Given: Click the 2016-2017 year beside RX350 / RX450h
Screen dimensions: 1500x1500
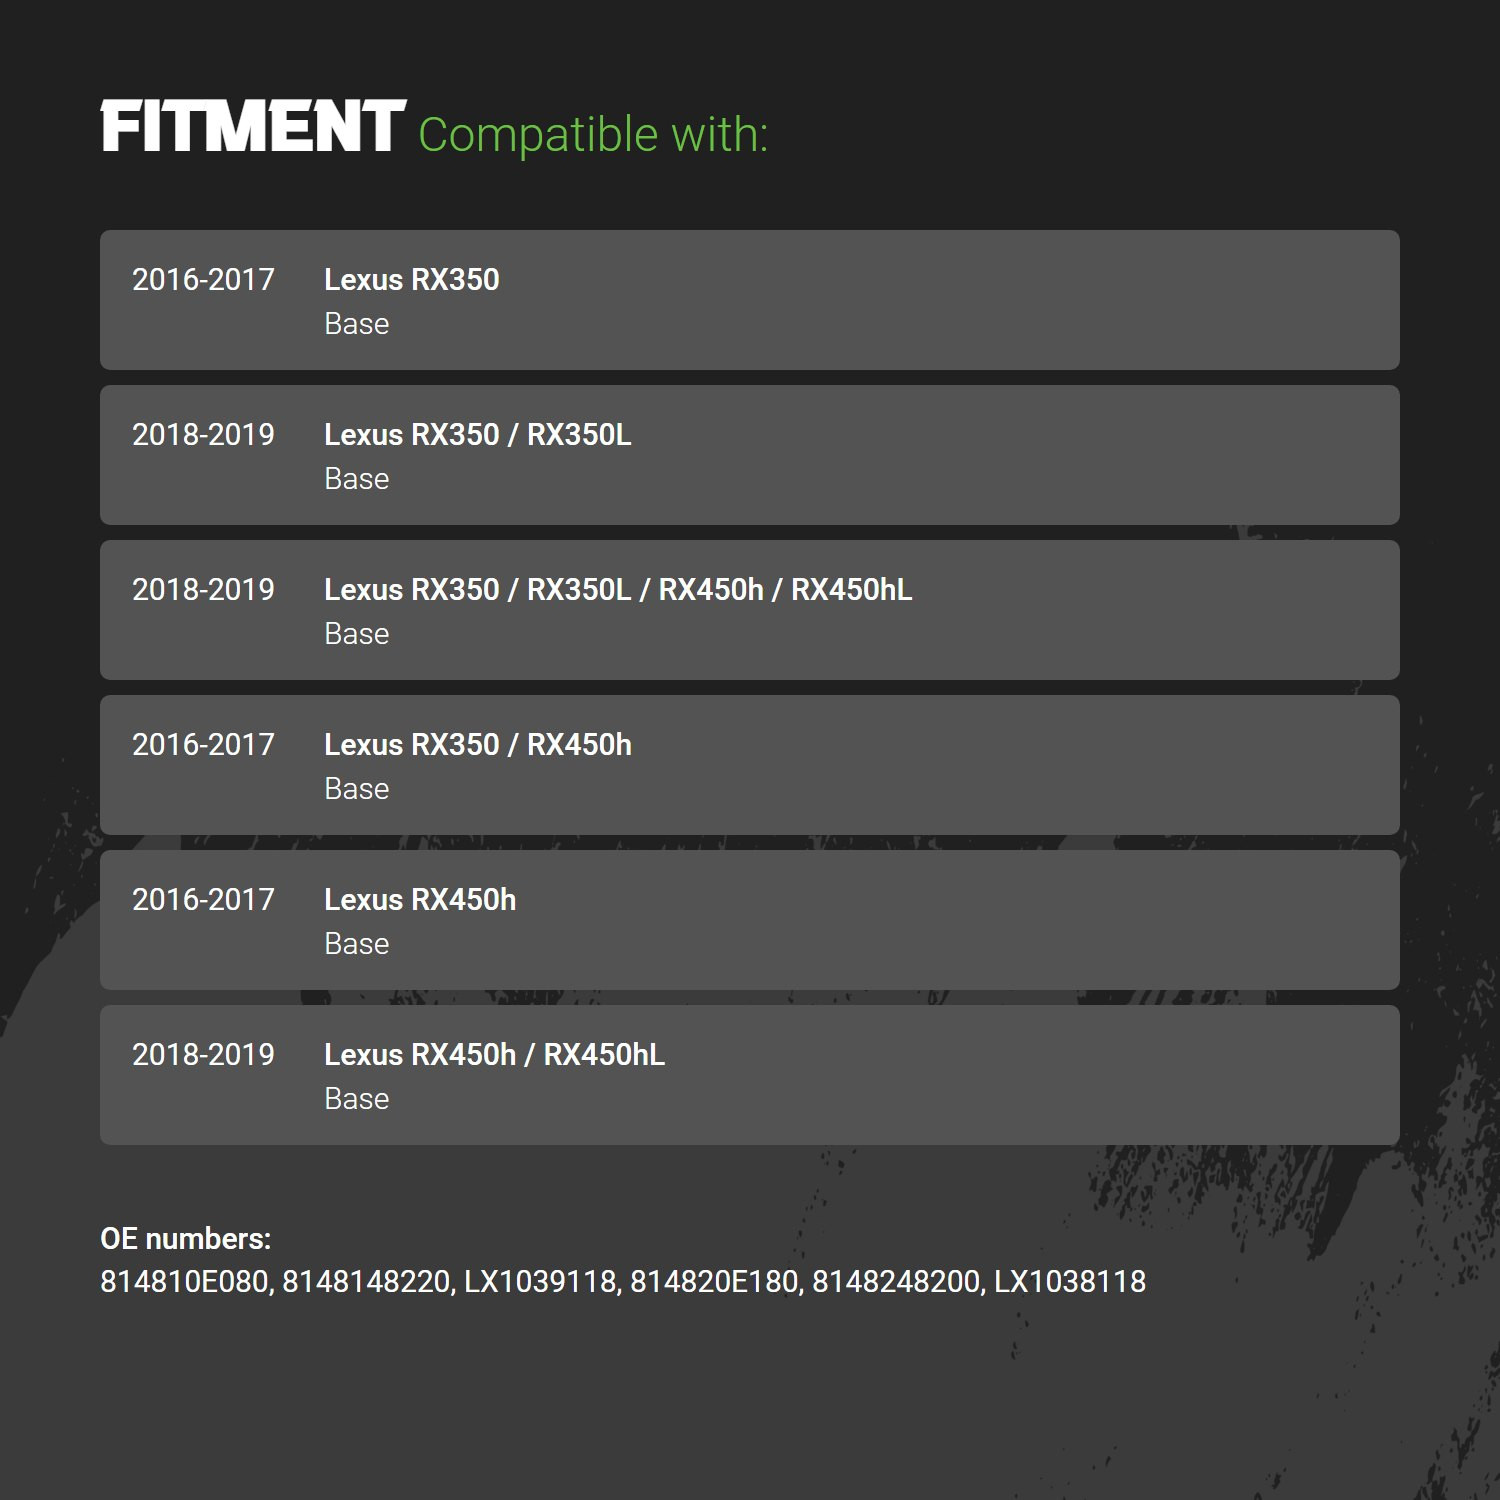Looking at the screenshot, I should pos(203,744).
